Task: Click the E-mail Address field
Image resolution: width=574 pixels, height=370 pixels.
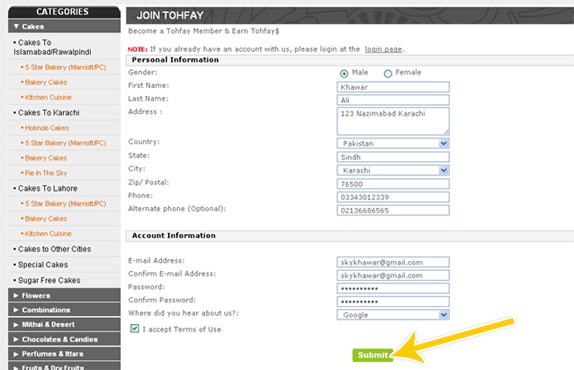Action: tap(393, 262)
